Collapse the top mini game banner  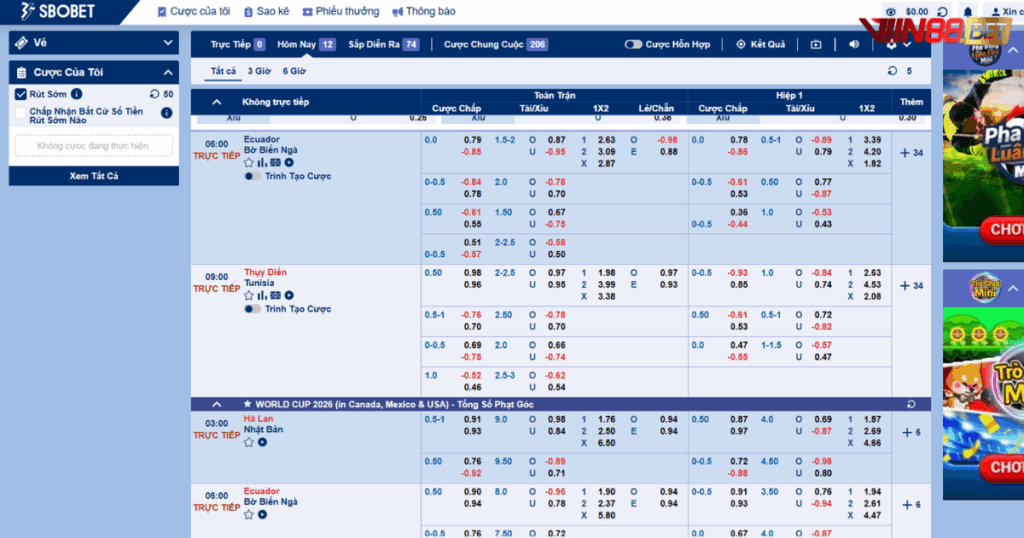click(1012, 50)
